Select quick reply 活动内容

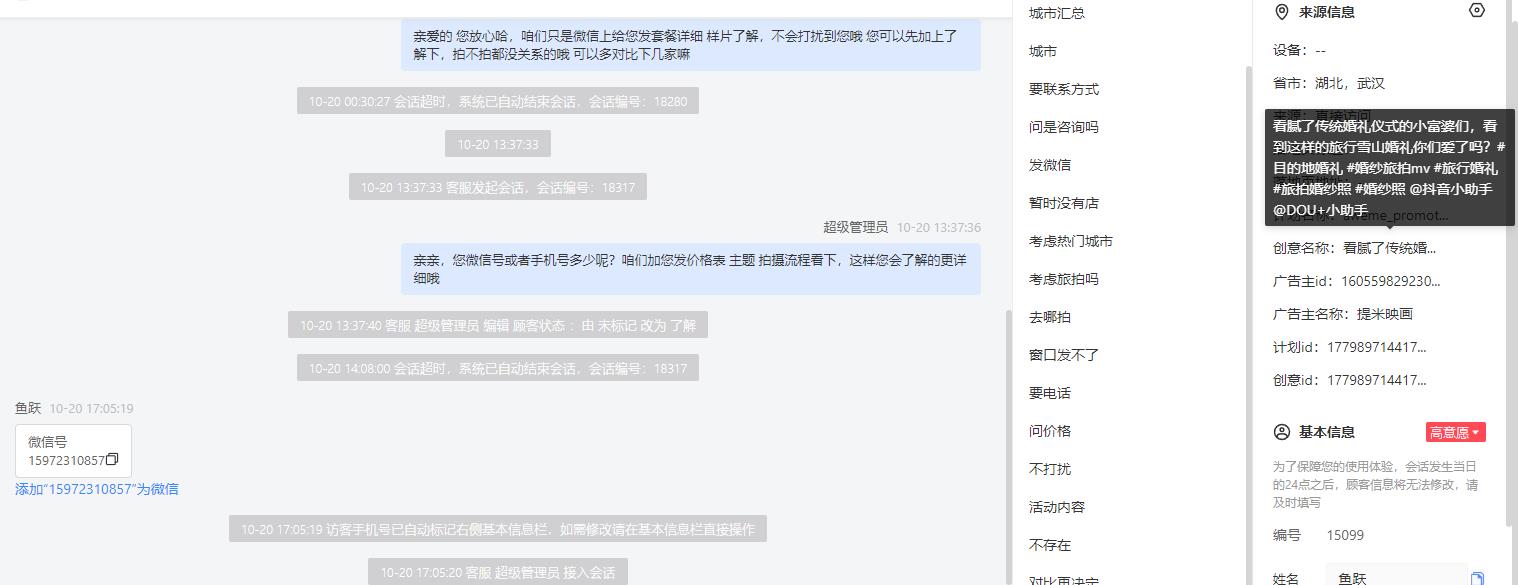coord(1057,507)
